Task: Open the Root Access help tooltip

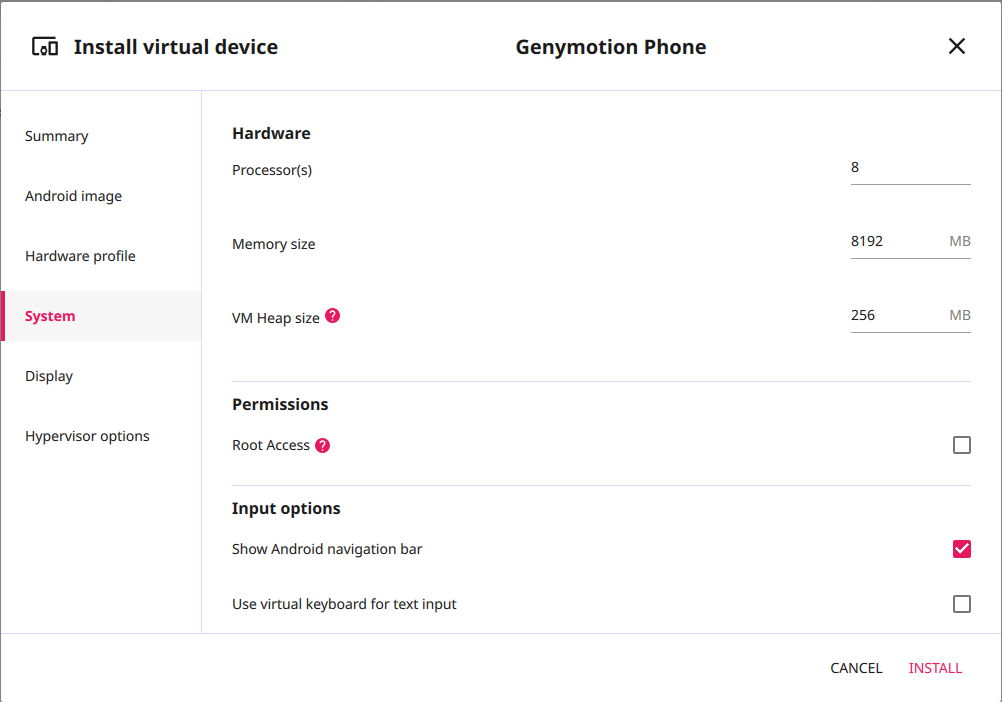Action: coord(322,444)
